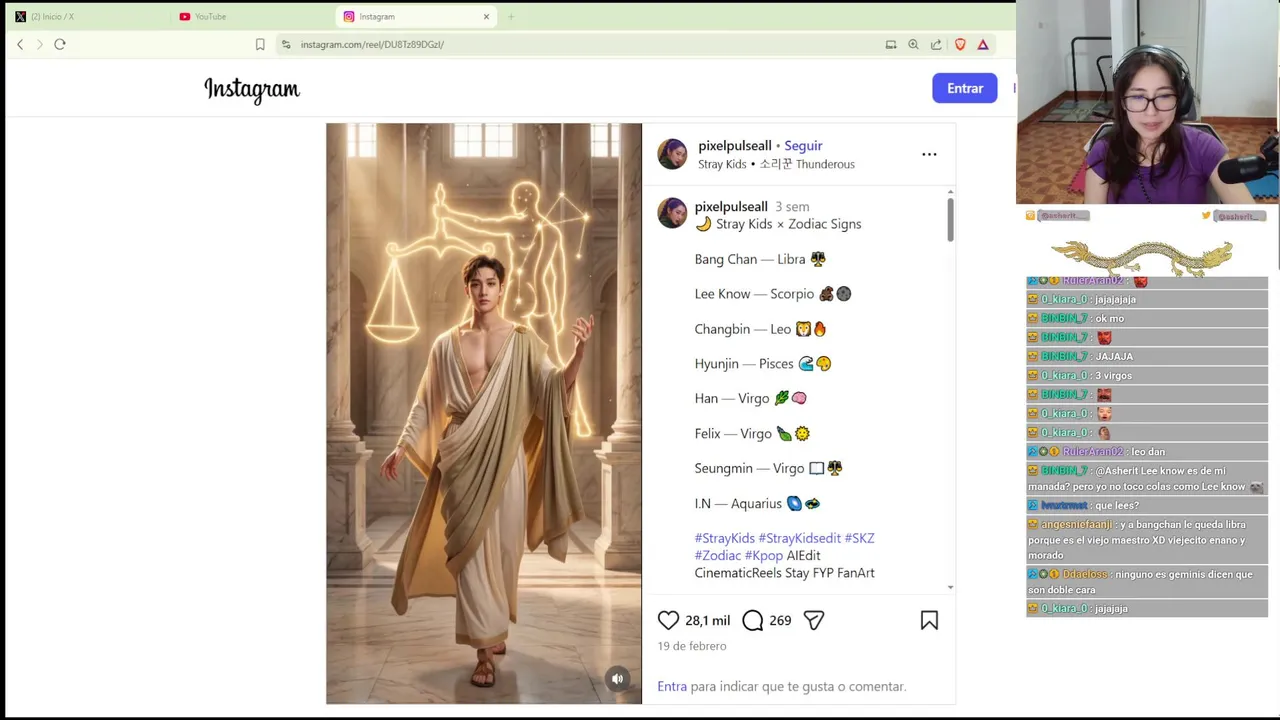This screenshot has width=1280, height=720.
Task: Click the caption scrollbar thumb
Action: [x=950, y=219]
